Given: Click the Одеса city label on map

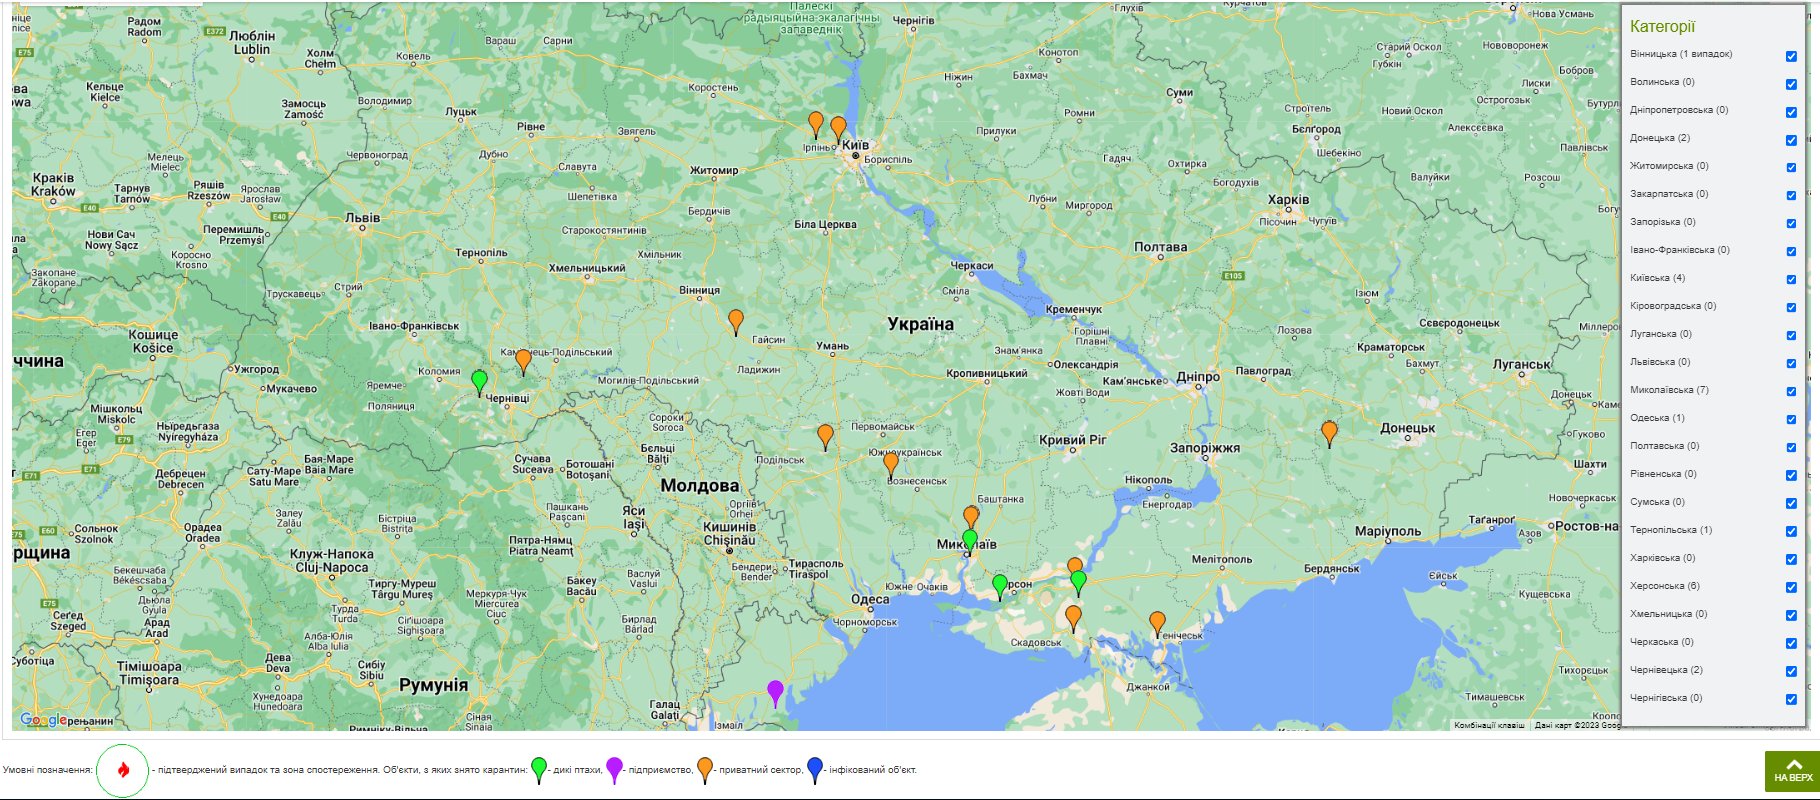Looking at the screenshot, I should (870, 599).
